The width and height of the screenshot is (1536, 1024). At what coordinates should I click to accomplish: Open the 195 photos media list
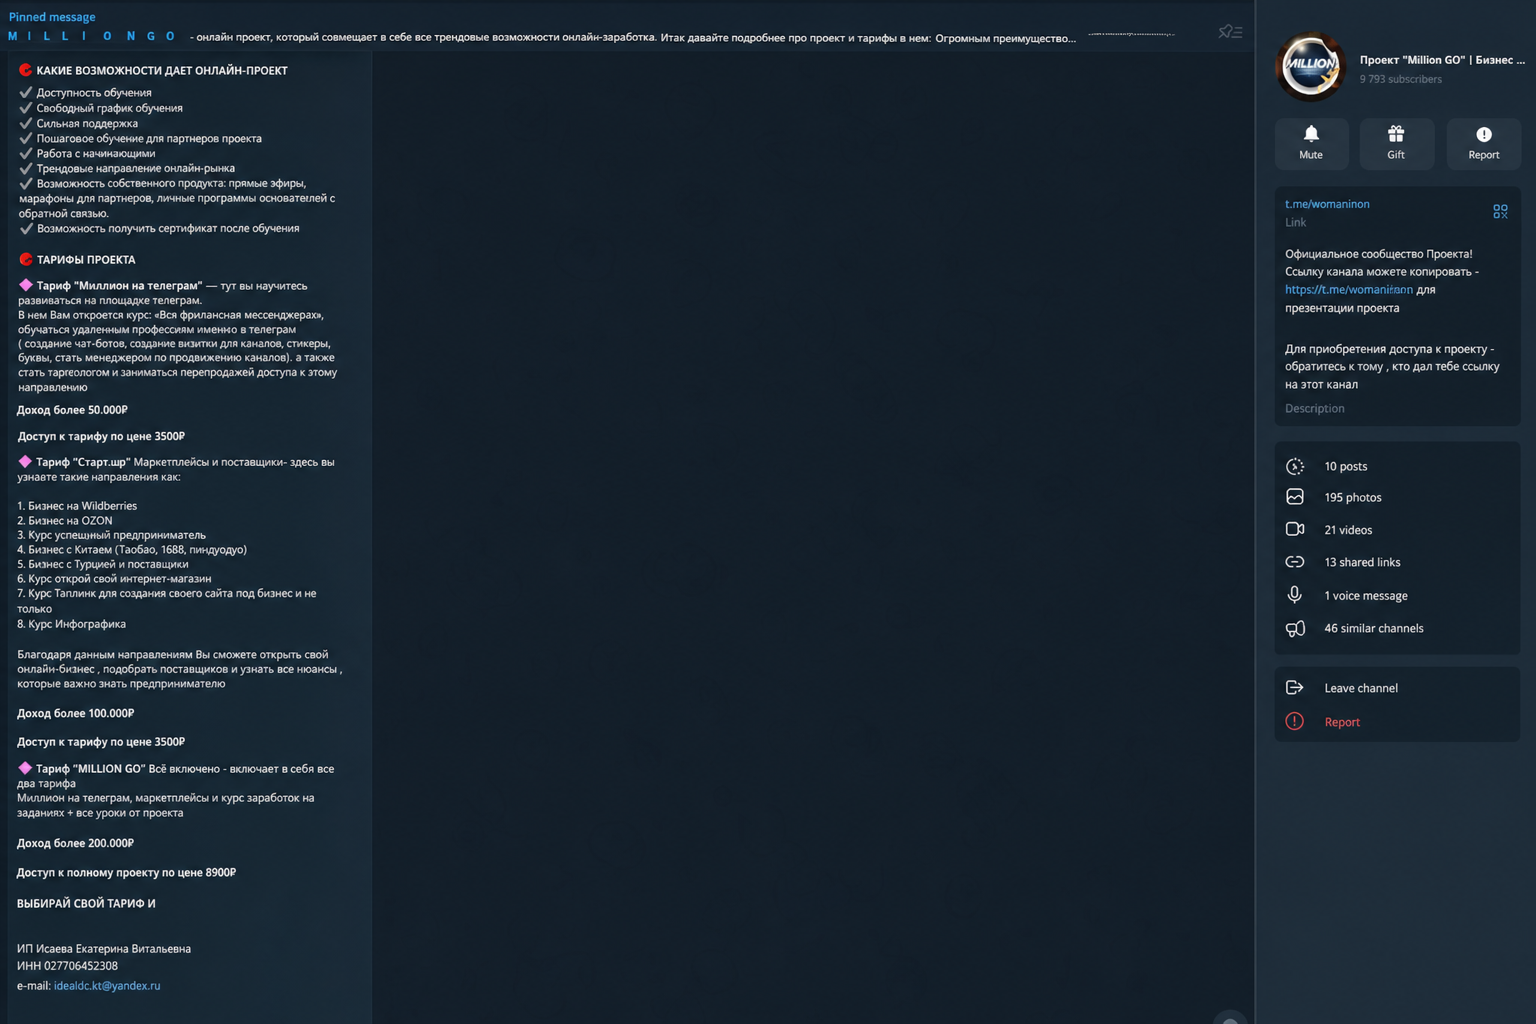coord(1397,497)
